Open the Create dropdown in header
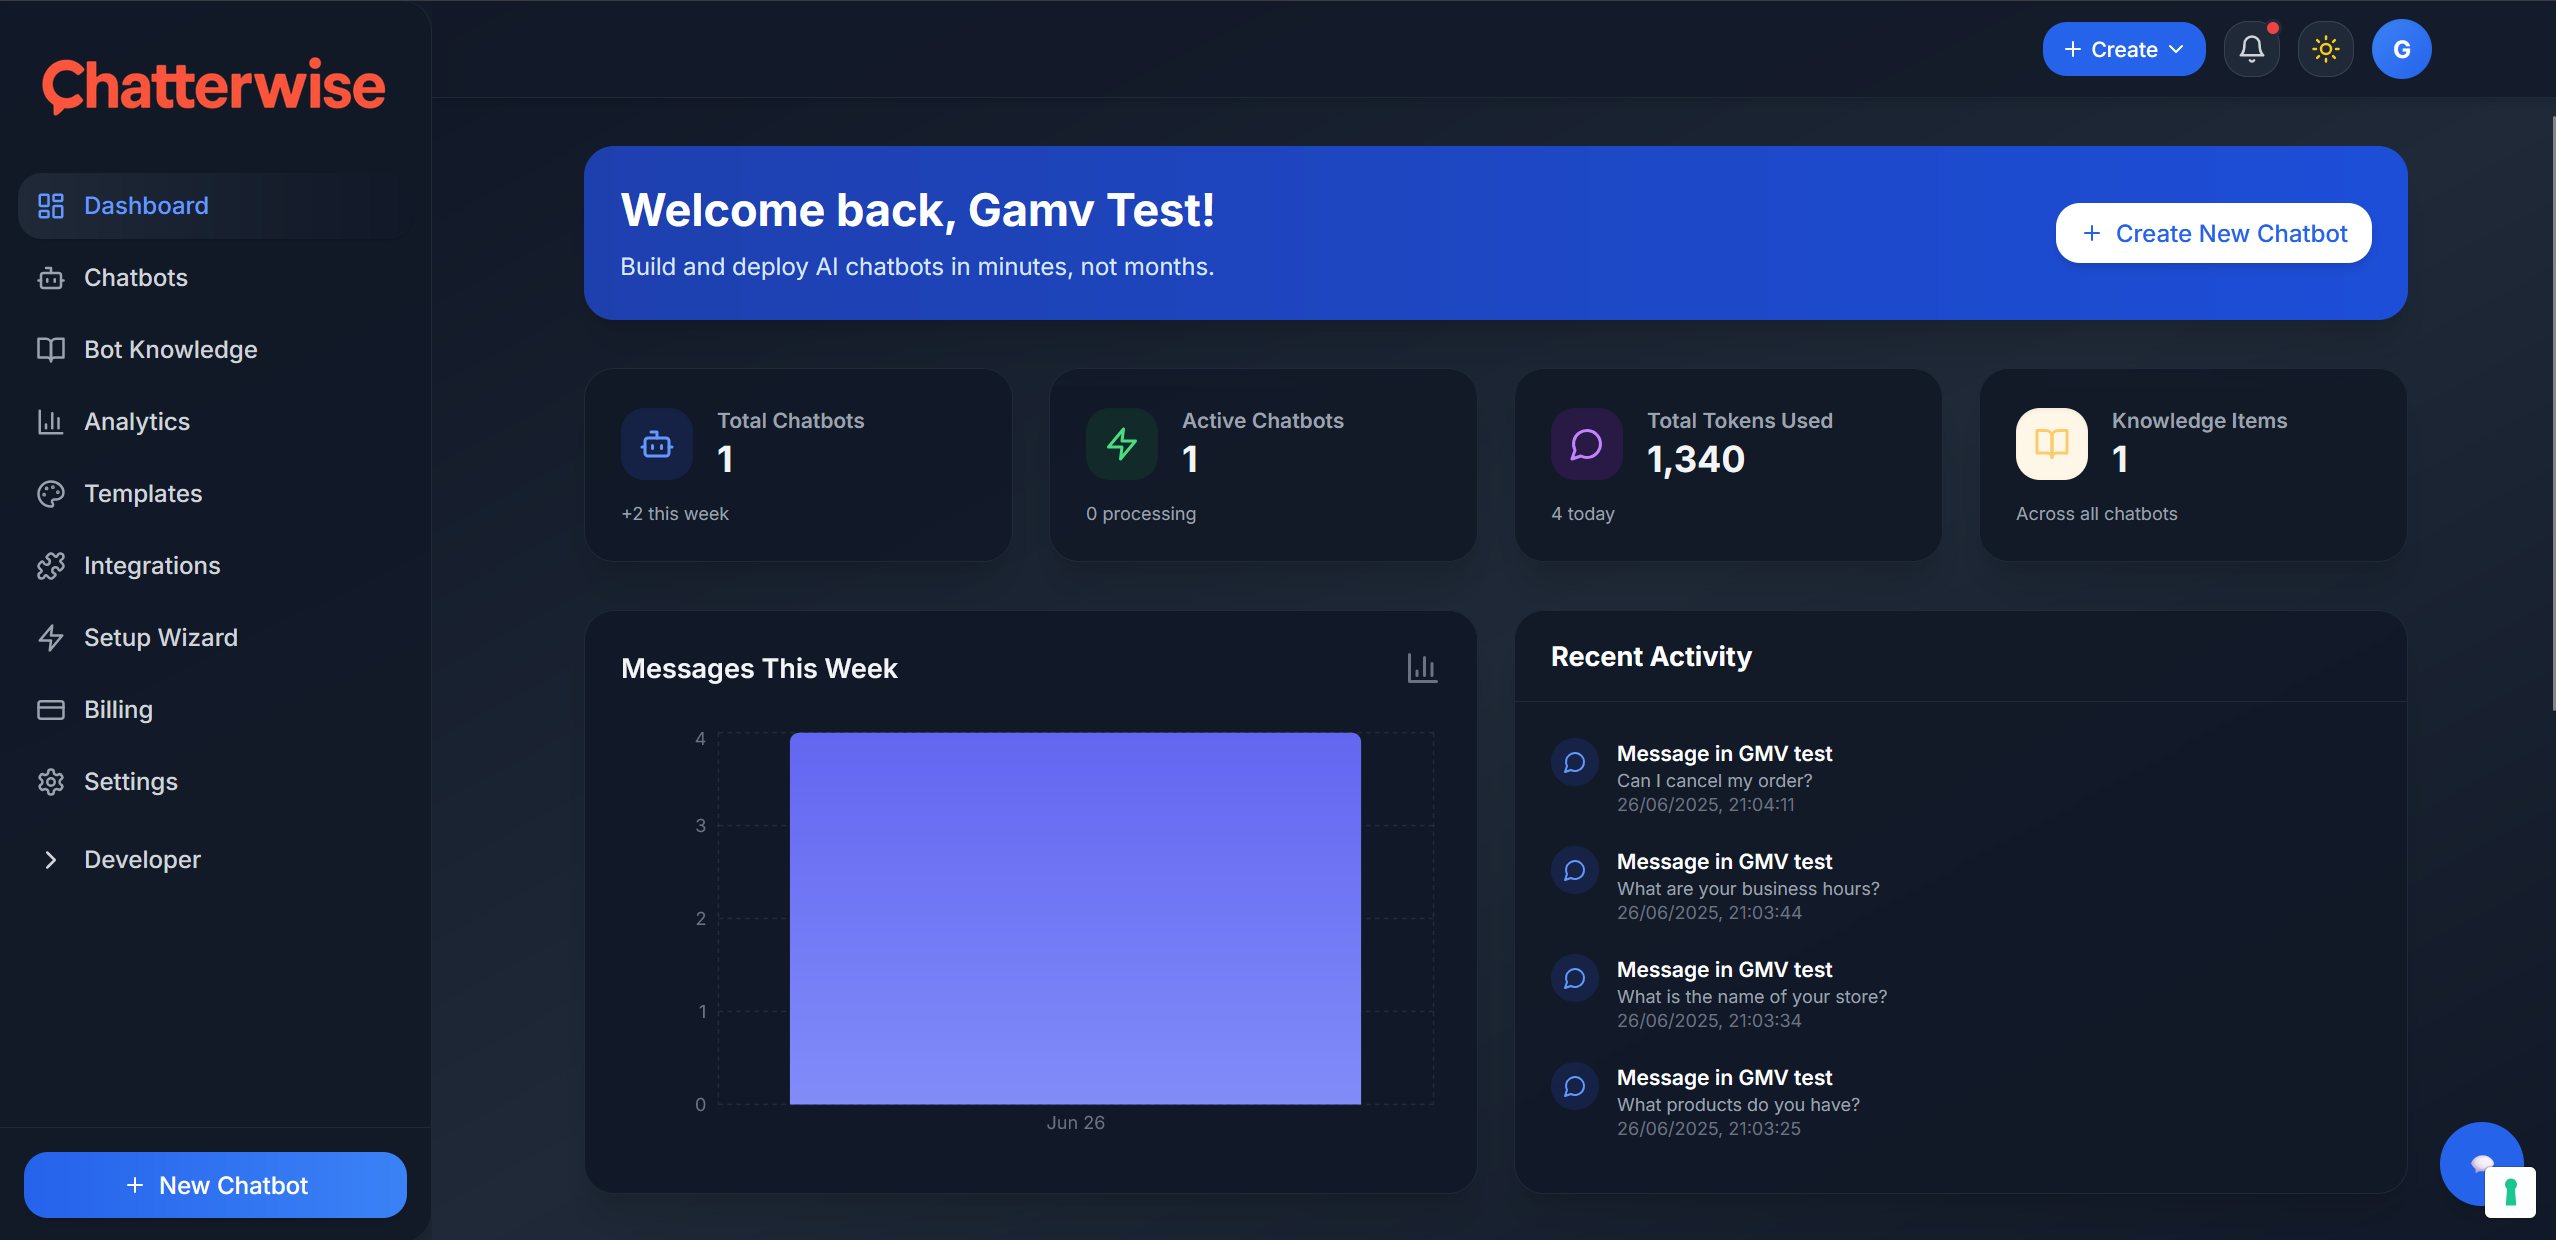This screenshot has height=1240, width=2556. coord(2123,49)
